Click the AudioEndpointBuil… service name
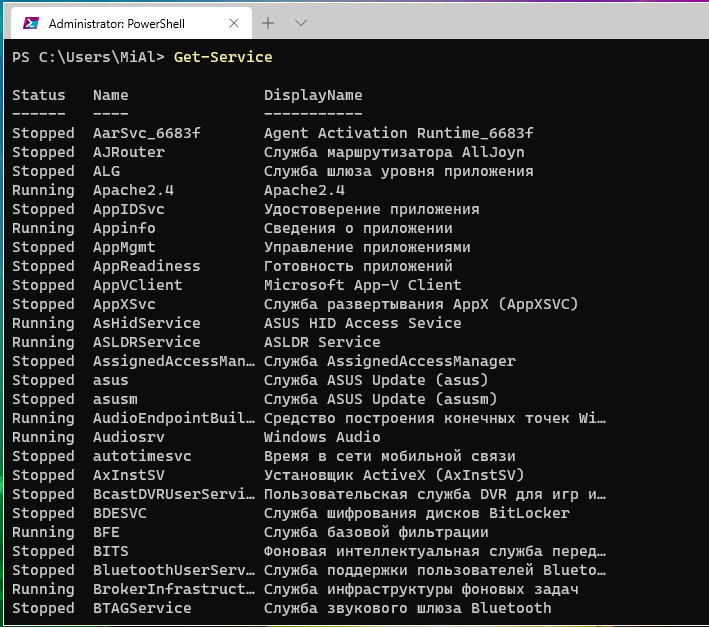This screenshot has width=709, height=627. pyautogui.click(x=174, y=418)
